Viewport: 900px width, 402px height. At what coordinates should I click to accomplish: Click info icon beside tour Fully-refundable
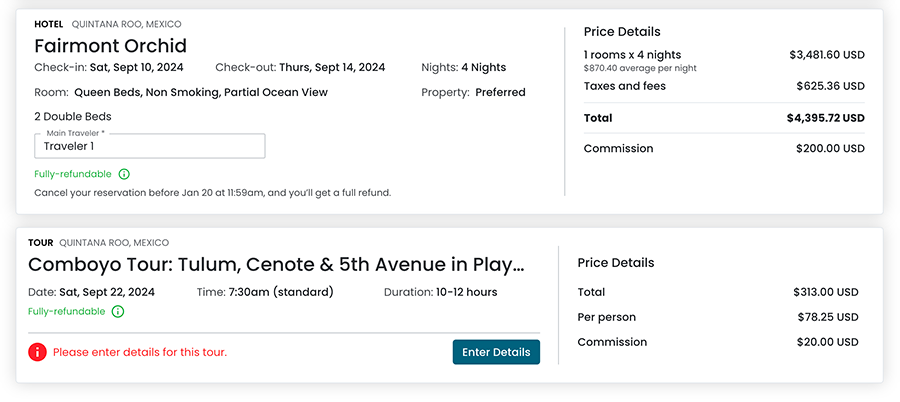pyautogui.click(x=118, y=312)
